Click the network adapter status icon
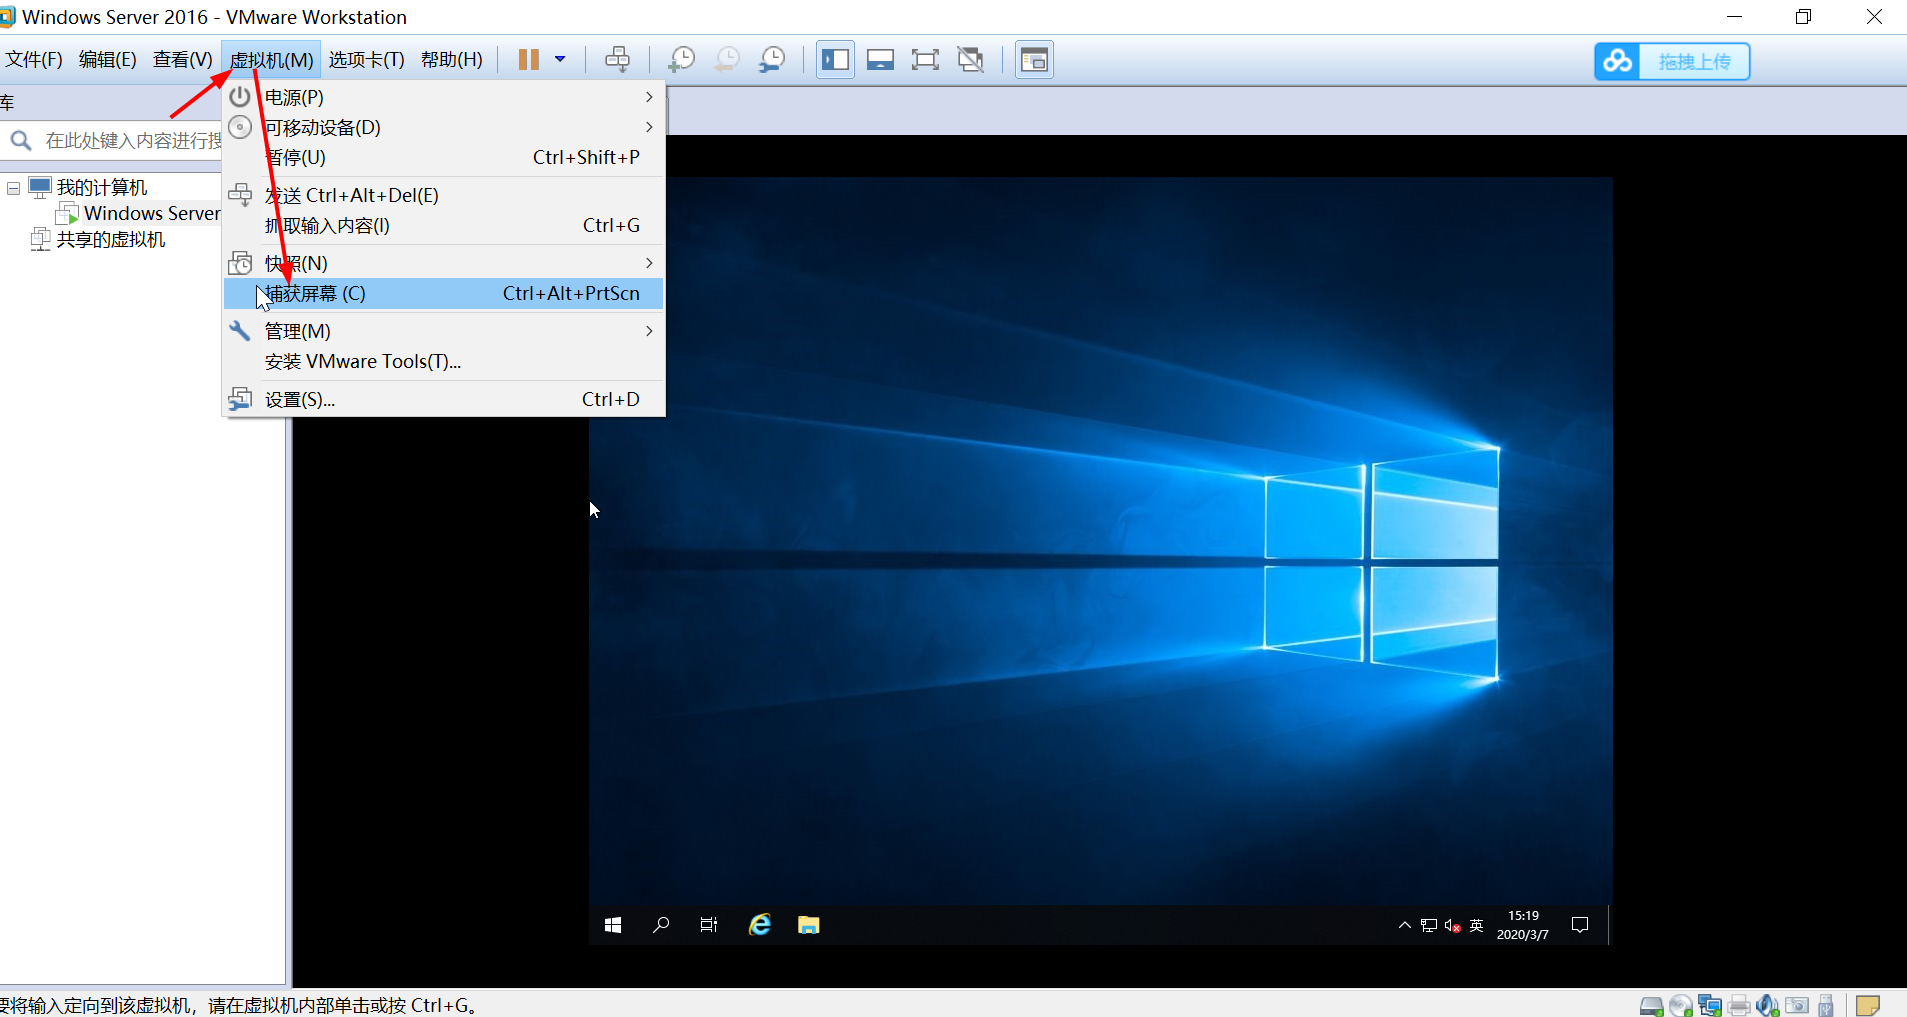 (x=1710, y=1005)
